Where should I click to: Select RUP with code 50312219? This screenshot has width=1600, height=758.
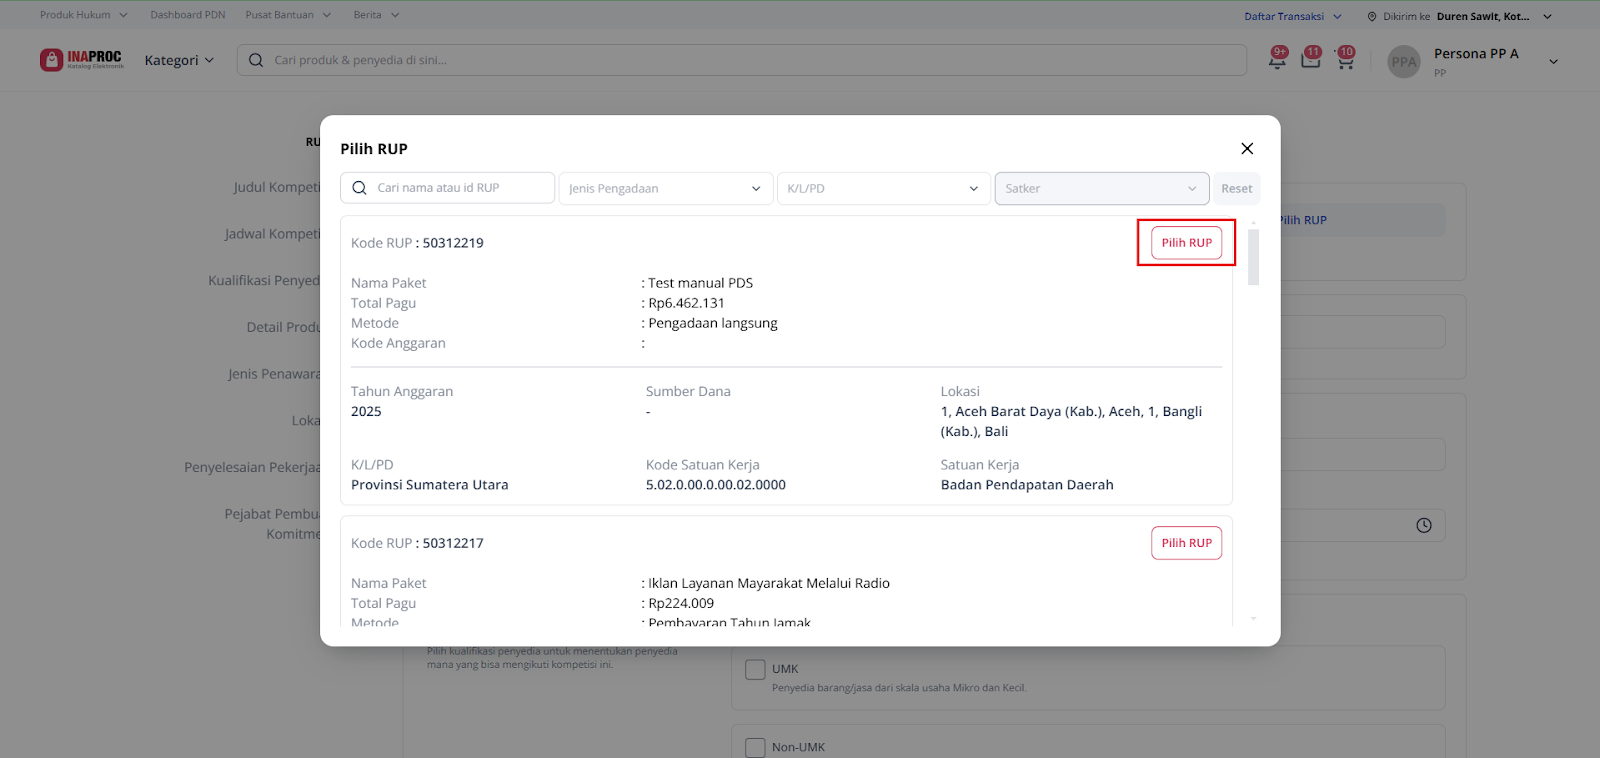click(x=1186, y=243)
